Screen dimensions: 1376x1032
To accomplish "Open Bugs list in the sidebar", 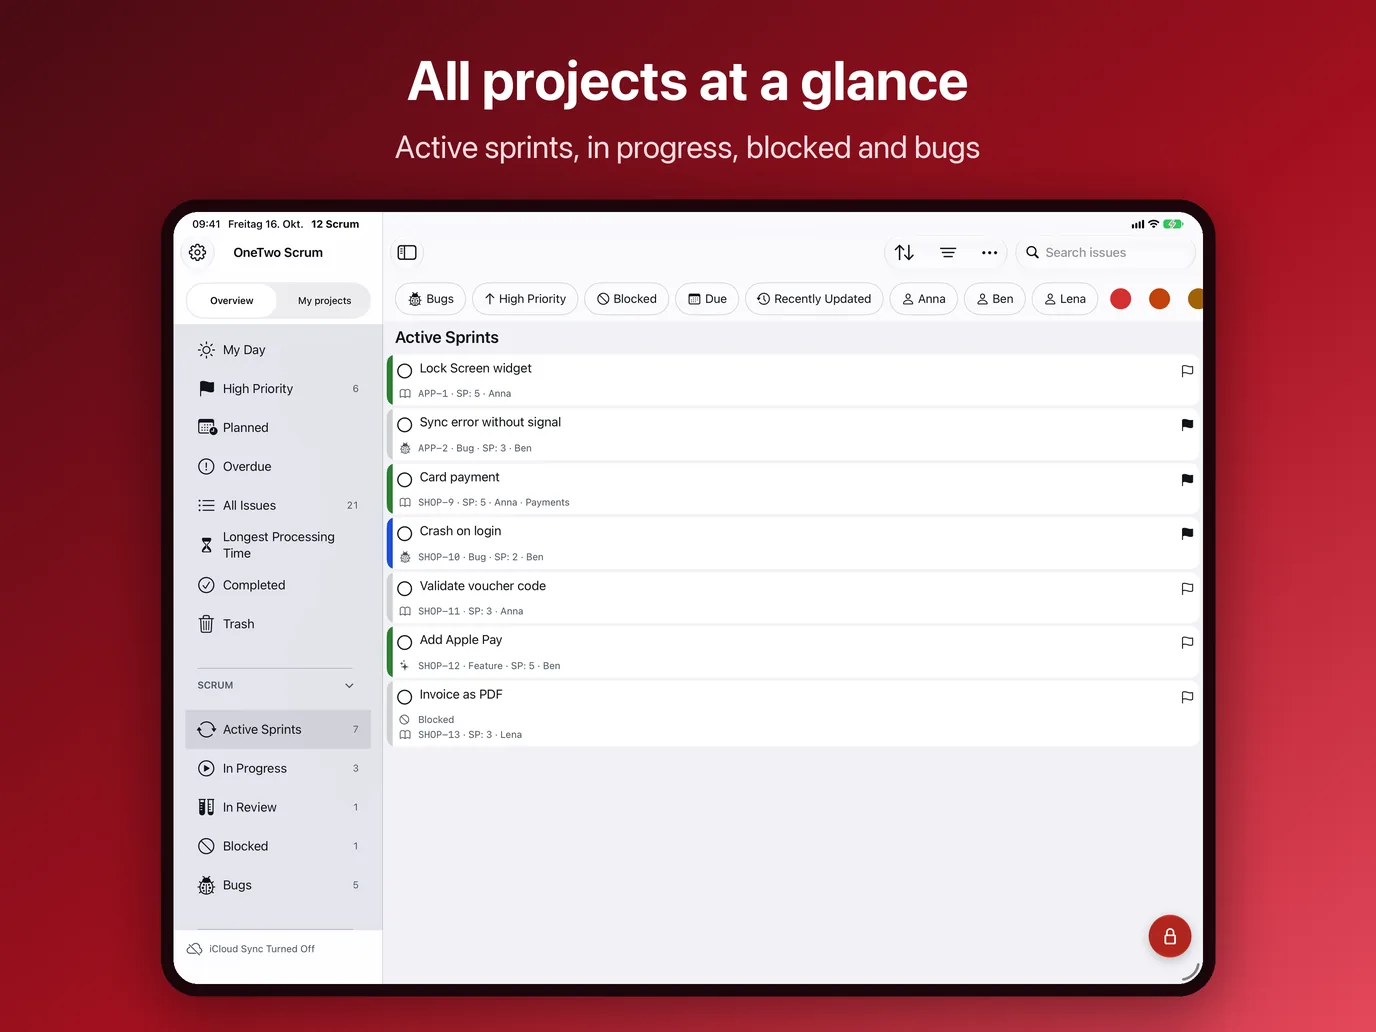I will [x=278, y=885].
